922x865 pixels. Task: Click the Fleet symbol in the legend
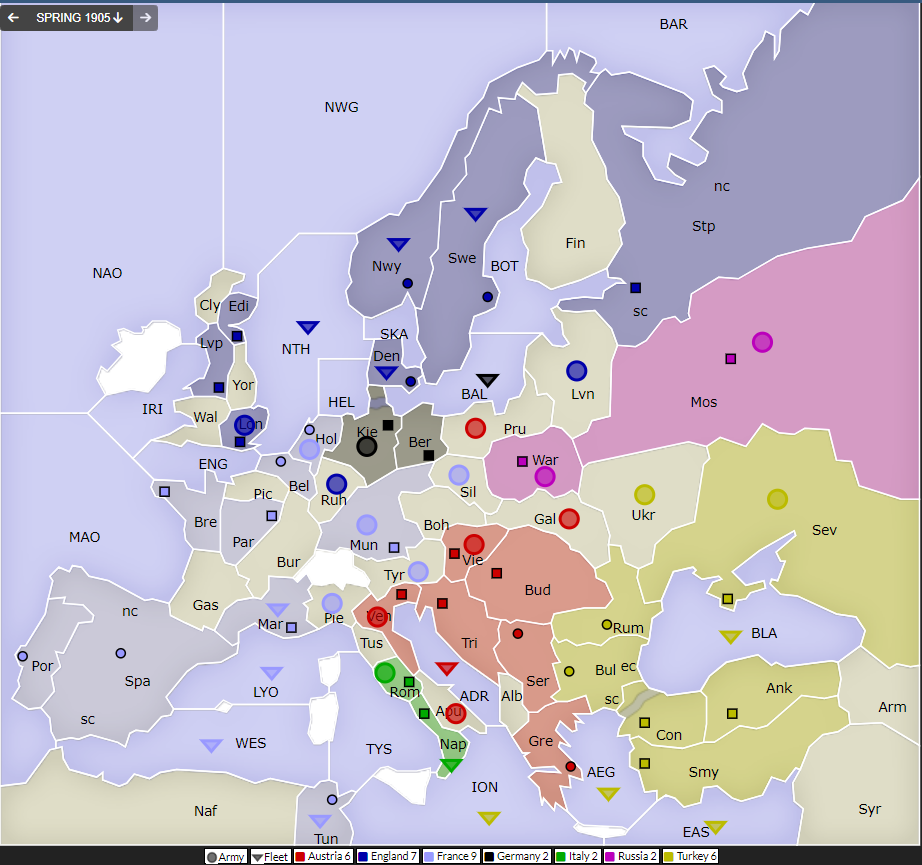(x=257, y=857)
